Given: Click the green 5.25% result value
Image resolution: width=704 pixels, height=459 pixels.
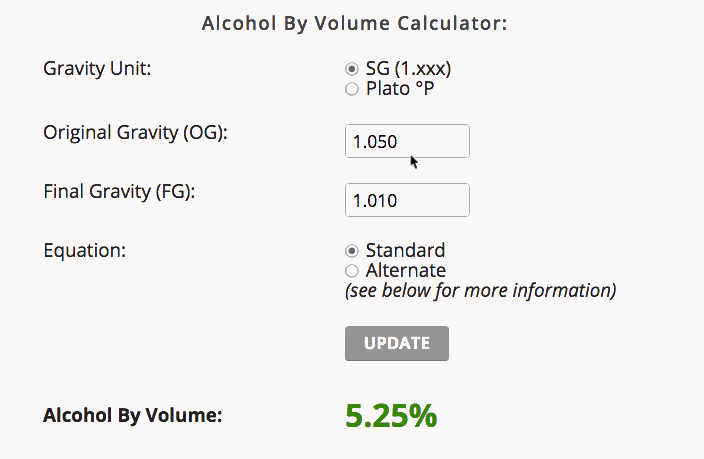Looking at the screenshot, I should (391, 415).
